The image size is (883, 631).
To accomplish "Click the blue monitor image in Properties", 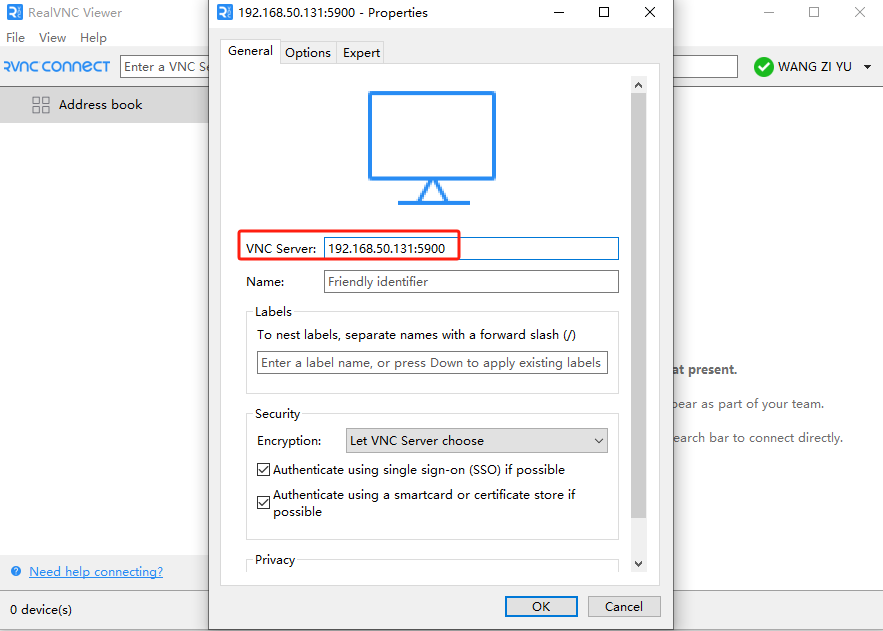I will pos(432,147).
